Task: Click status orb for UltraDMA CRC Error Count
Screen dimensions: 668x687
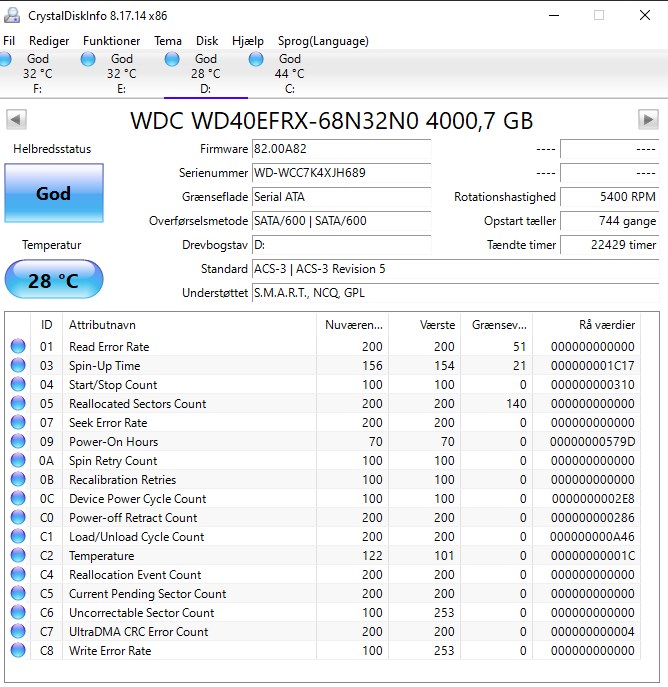Action: pyautogui.click(x=18, y=631)
